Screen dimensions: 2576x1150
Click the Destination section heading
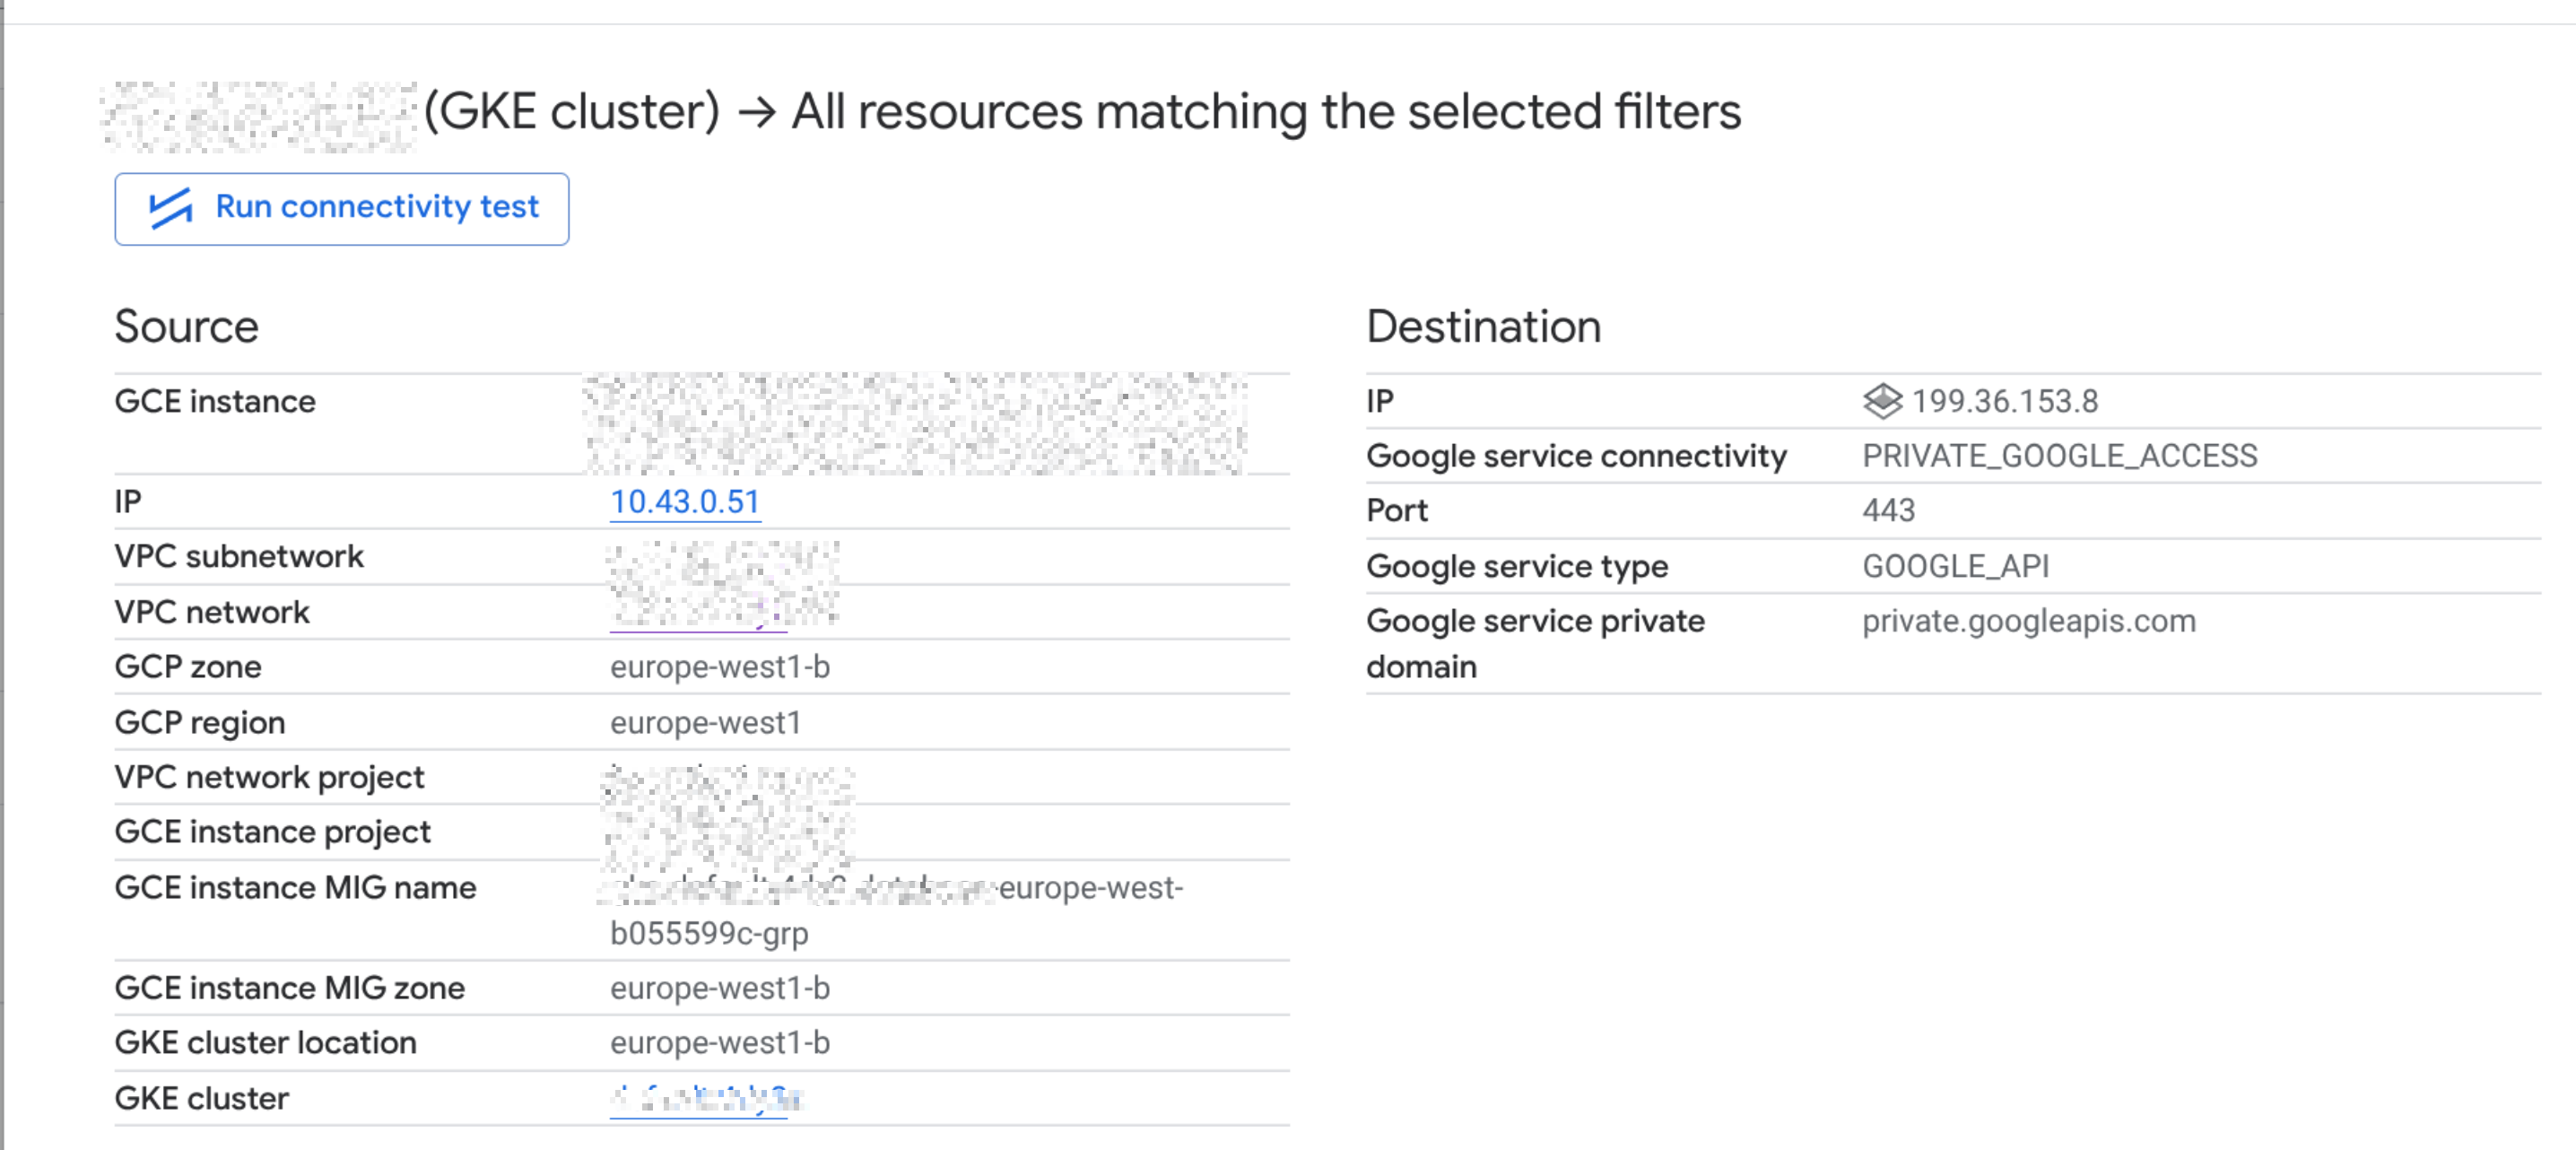click(1484, 326)
